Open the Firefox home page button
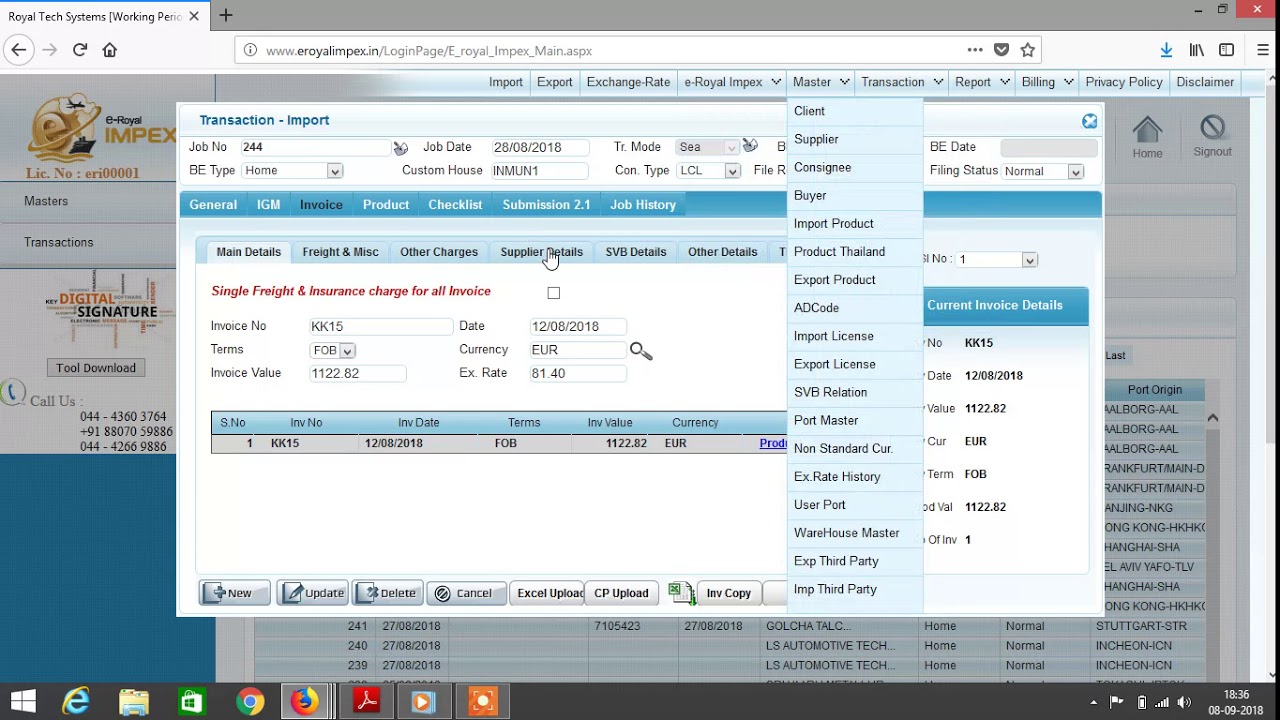 tap(110, 50)
